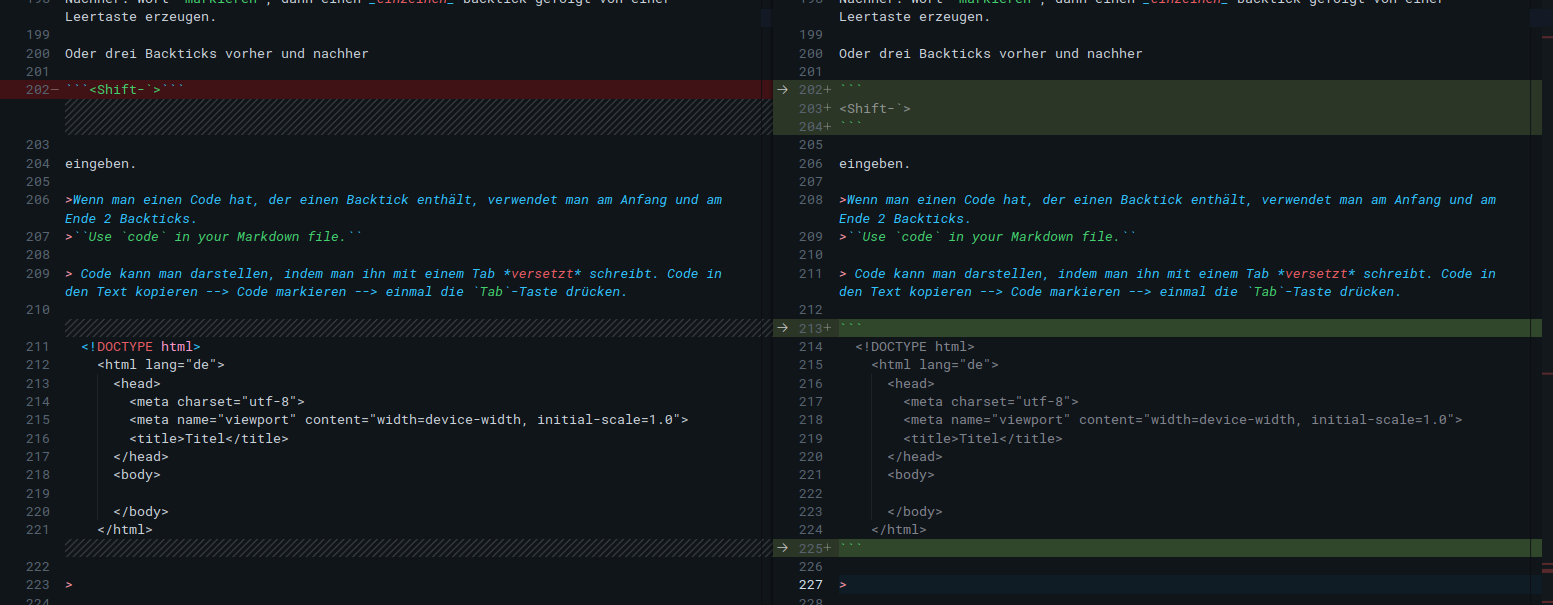
Task: Click '<body>' on line 218 in original pane
Action: tap(137, 475)
